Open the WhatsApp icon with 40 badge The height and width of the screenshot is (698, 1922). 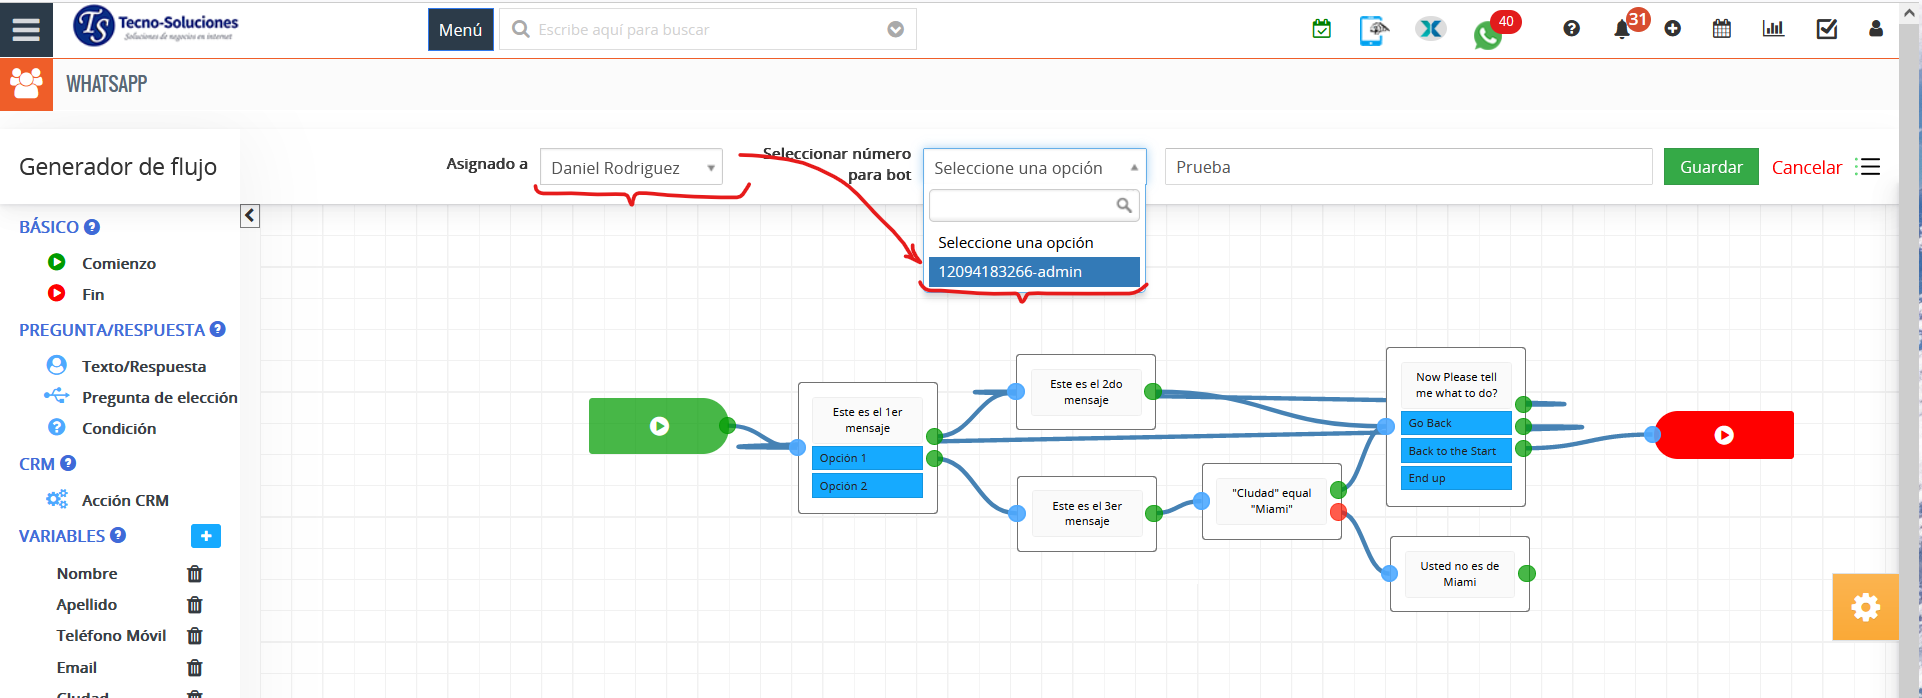click(1488, 35)
